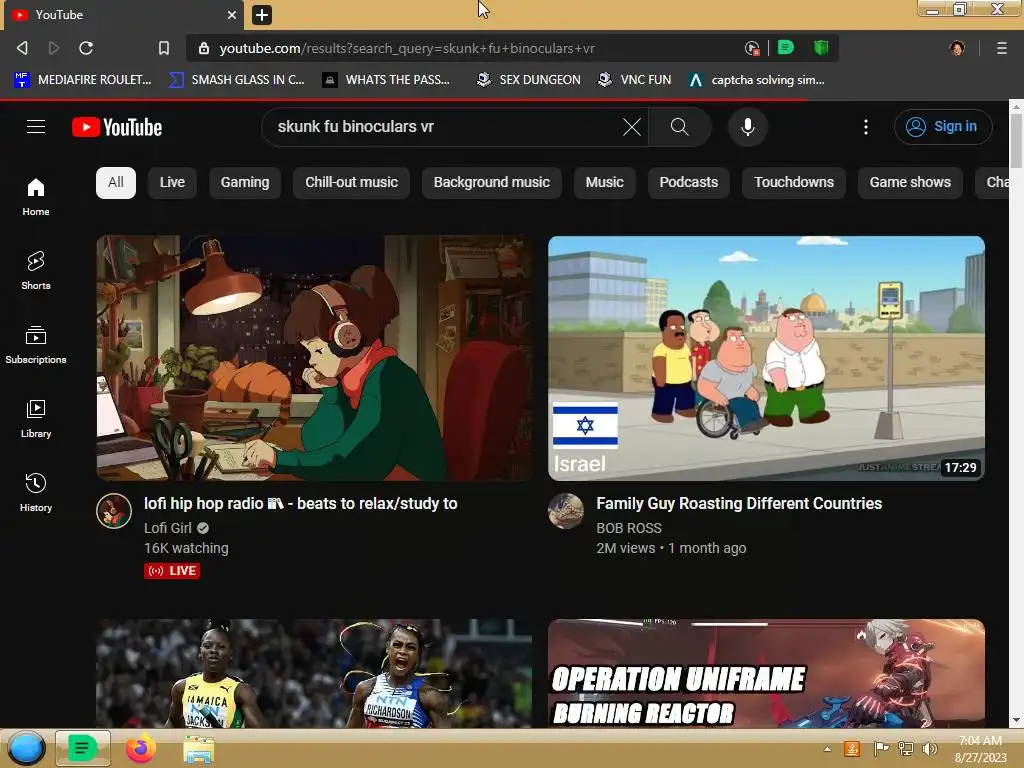Click the BOB ROSS channel avatar

click(x=566, y=511)
